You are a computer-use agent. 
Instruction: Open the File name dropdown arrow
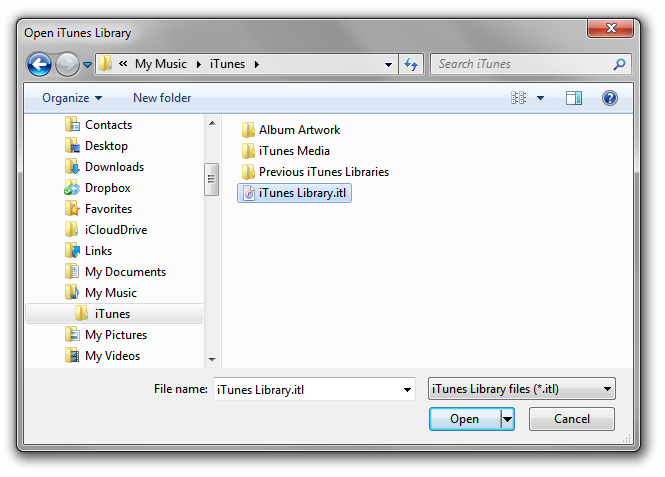(407, 389)
